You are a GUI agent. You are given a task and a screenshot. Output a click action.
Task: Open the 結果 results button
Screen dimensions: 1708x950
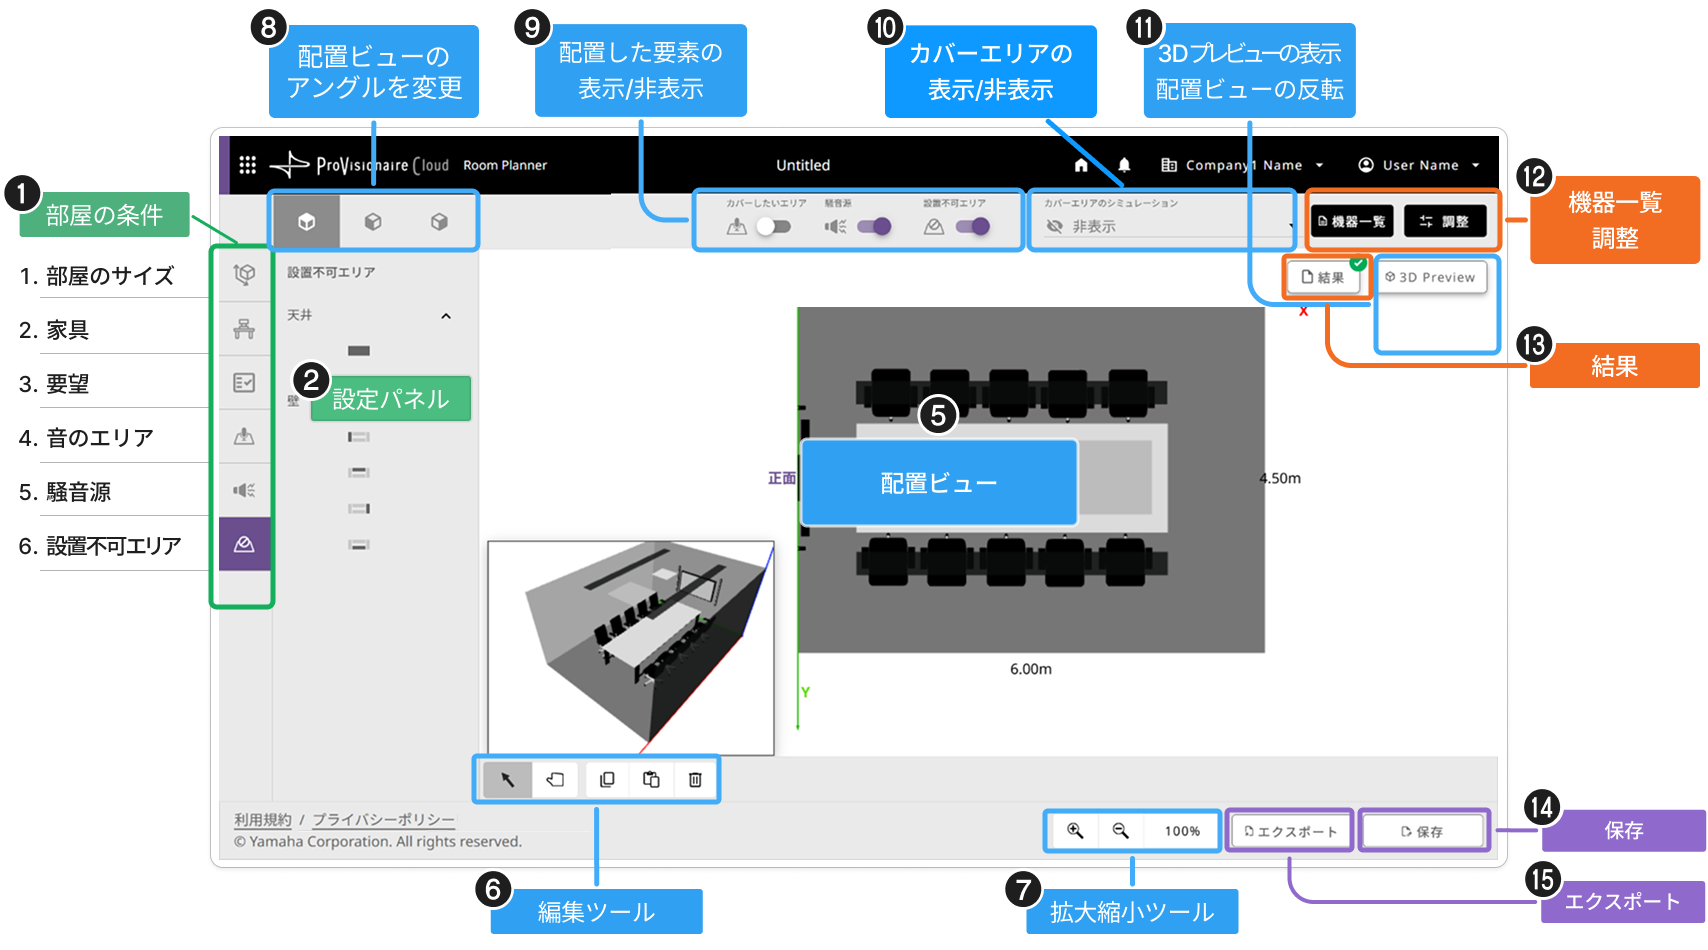pyautogui.click(x=1323, y=278)
